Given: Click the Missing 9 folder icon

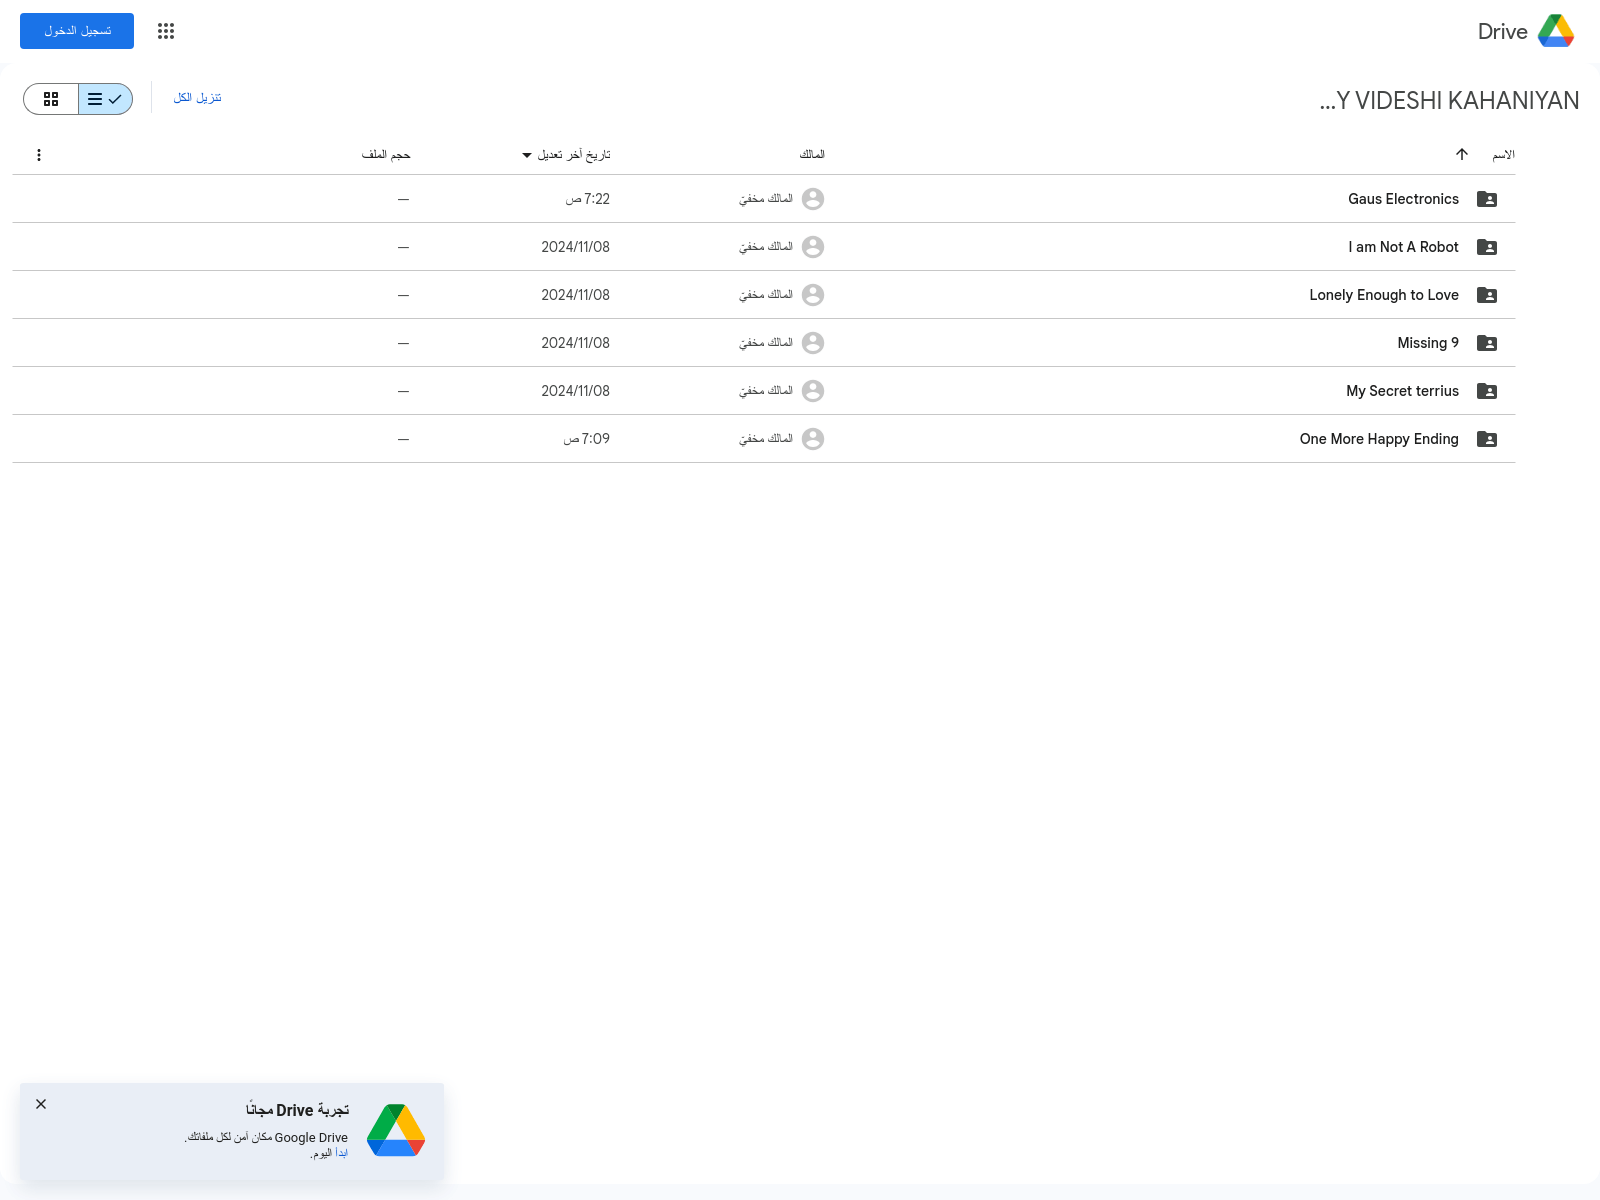Looking at the screenshot, I should click(x=1487, y=343).
